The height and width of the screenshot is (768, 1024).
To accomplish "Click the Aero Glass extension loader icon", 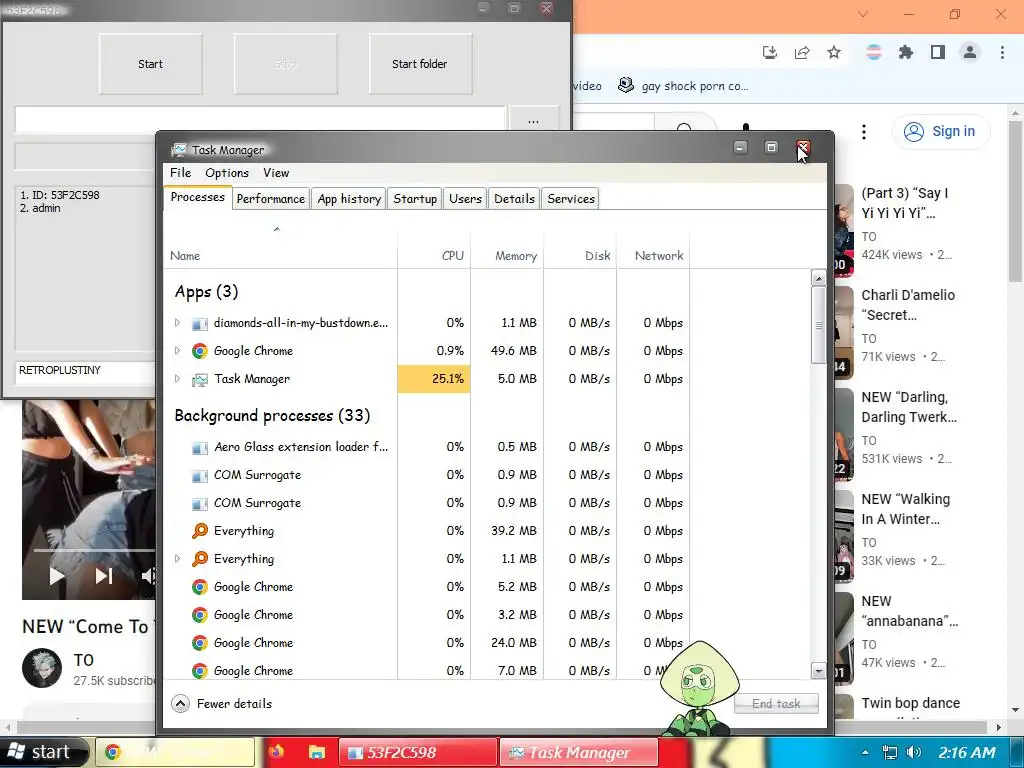I will click(x=200, y=447).
